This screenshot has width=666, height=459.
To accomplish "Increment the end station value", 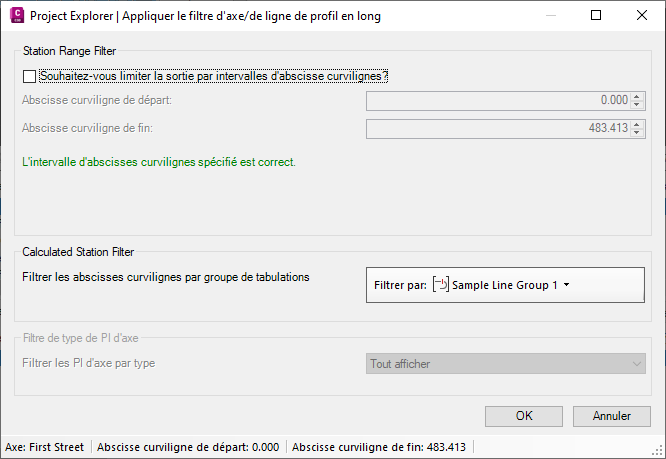I will pyautogui.click(x=637, y=124).
